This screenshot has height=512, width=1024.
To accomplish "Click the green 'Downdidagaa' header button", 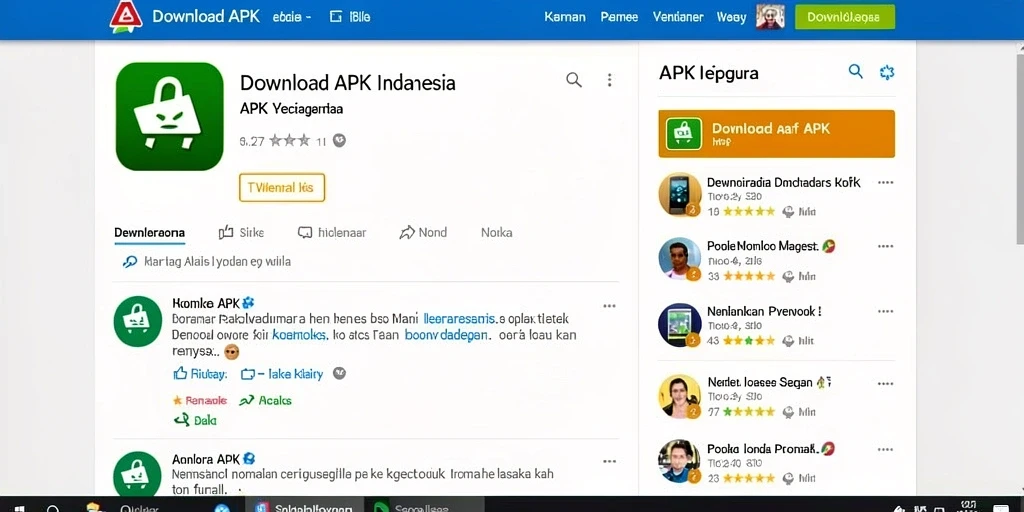I will 844,17.
